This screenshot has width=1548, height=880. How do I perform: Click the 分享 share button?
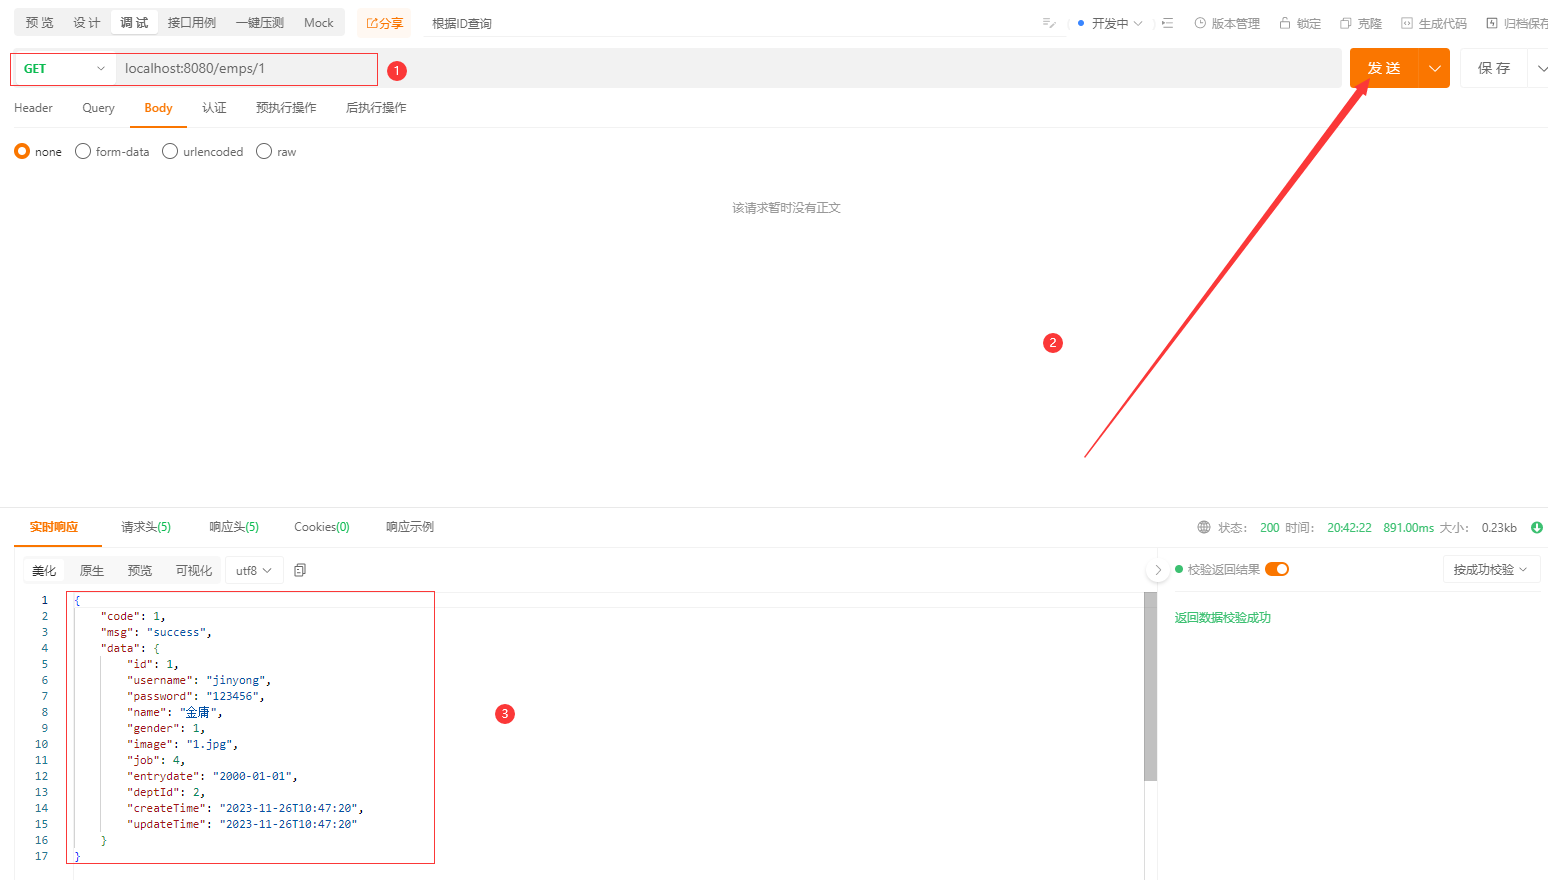click(384, 23)
